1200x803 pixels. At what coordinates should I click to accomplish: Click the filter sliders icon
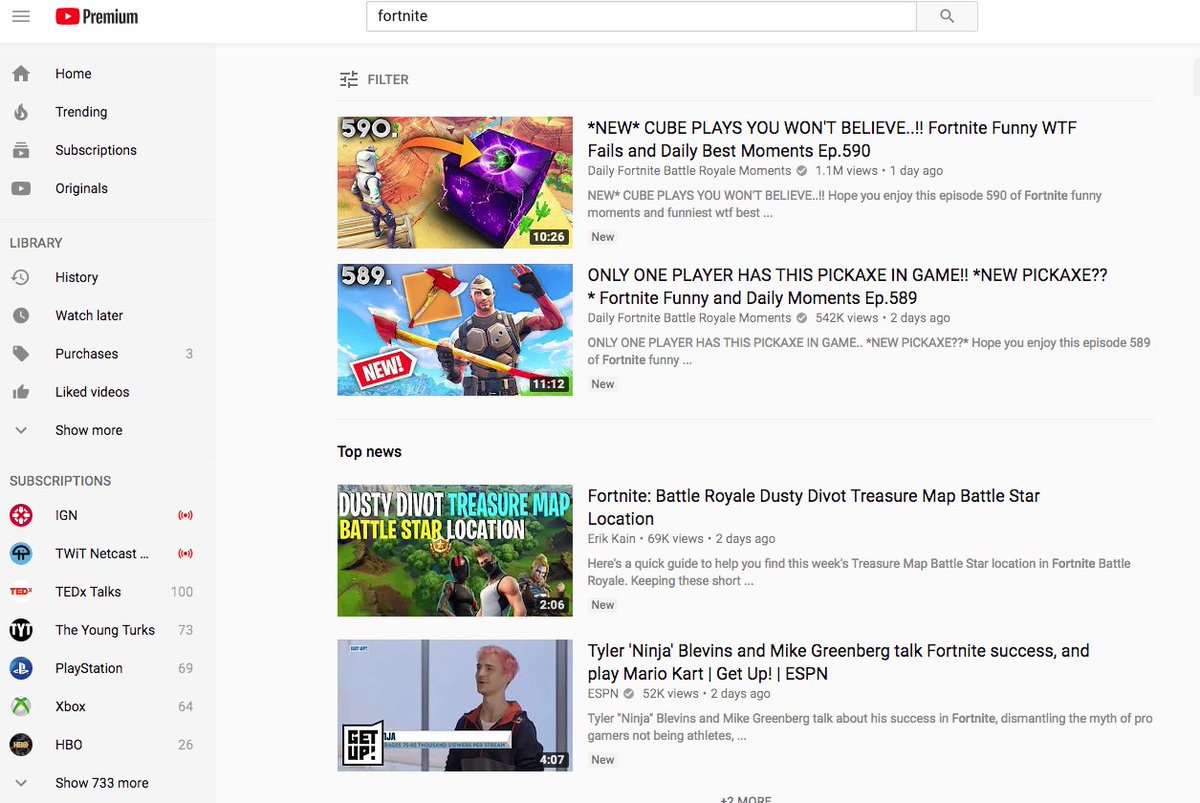[x=348, y=79]
